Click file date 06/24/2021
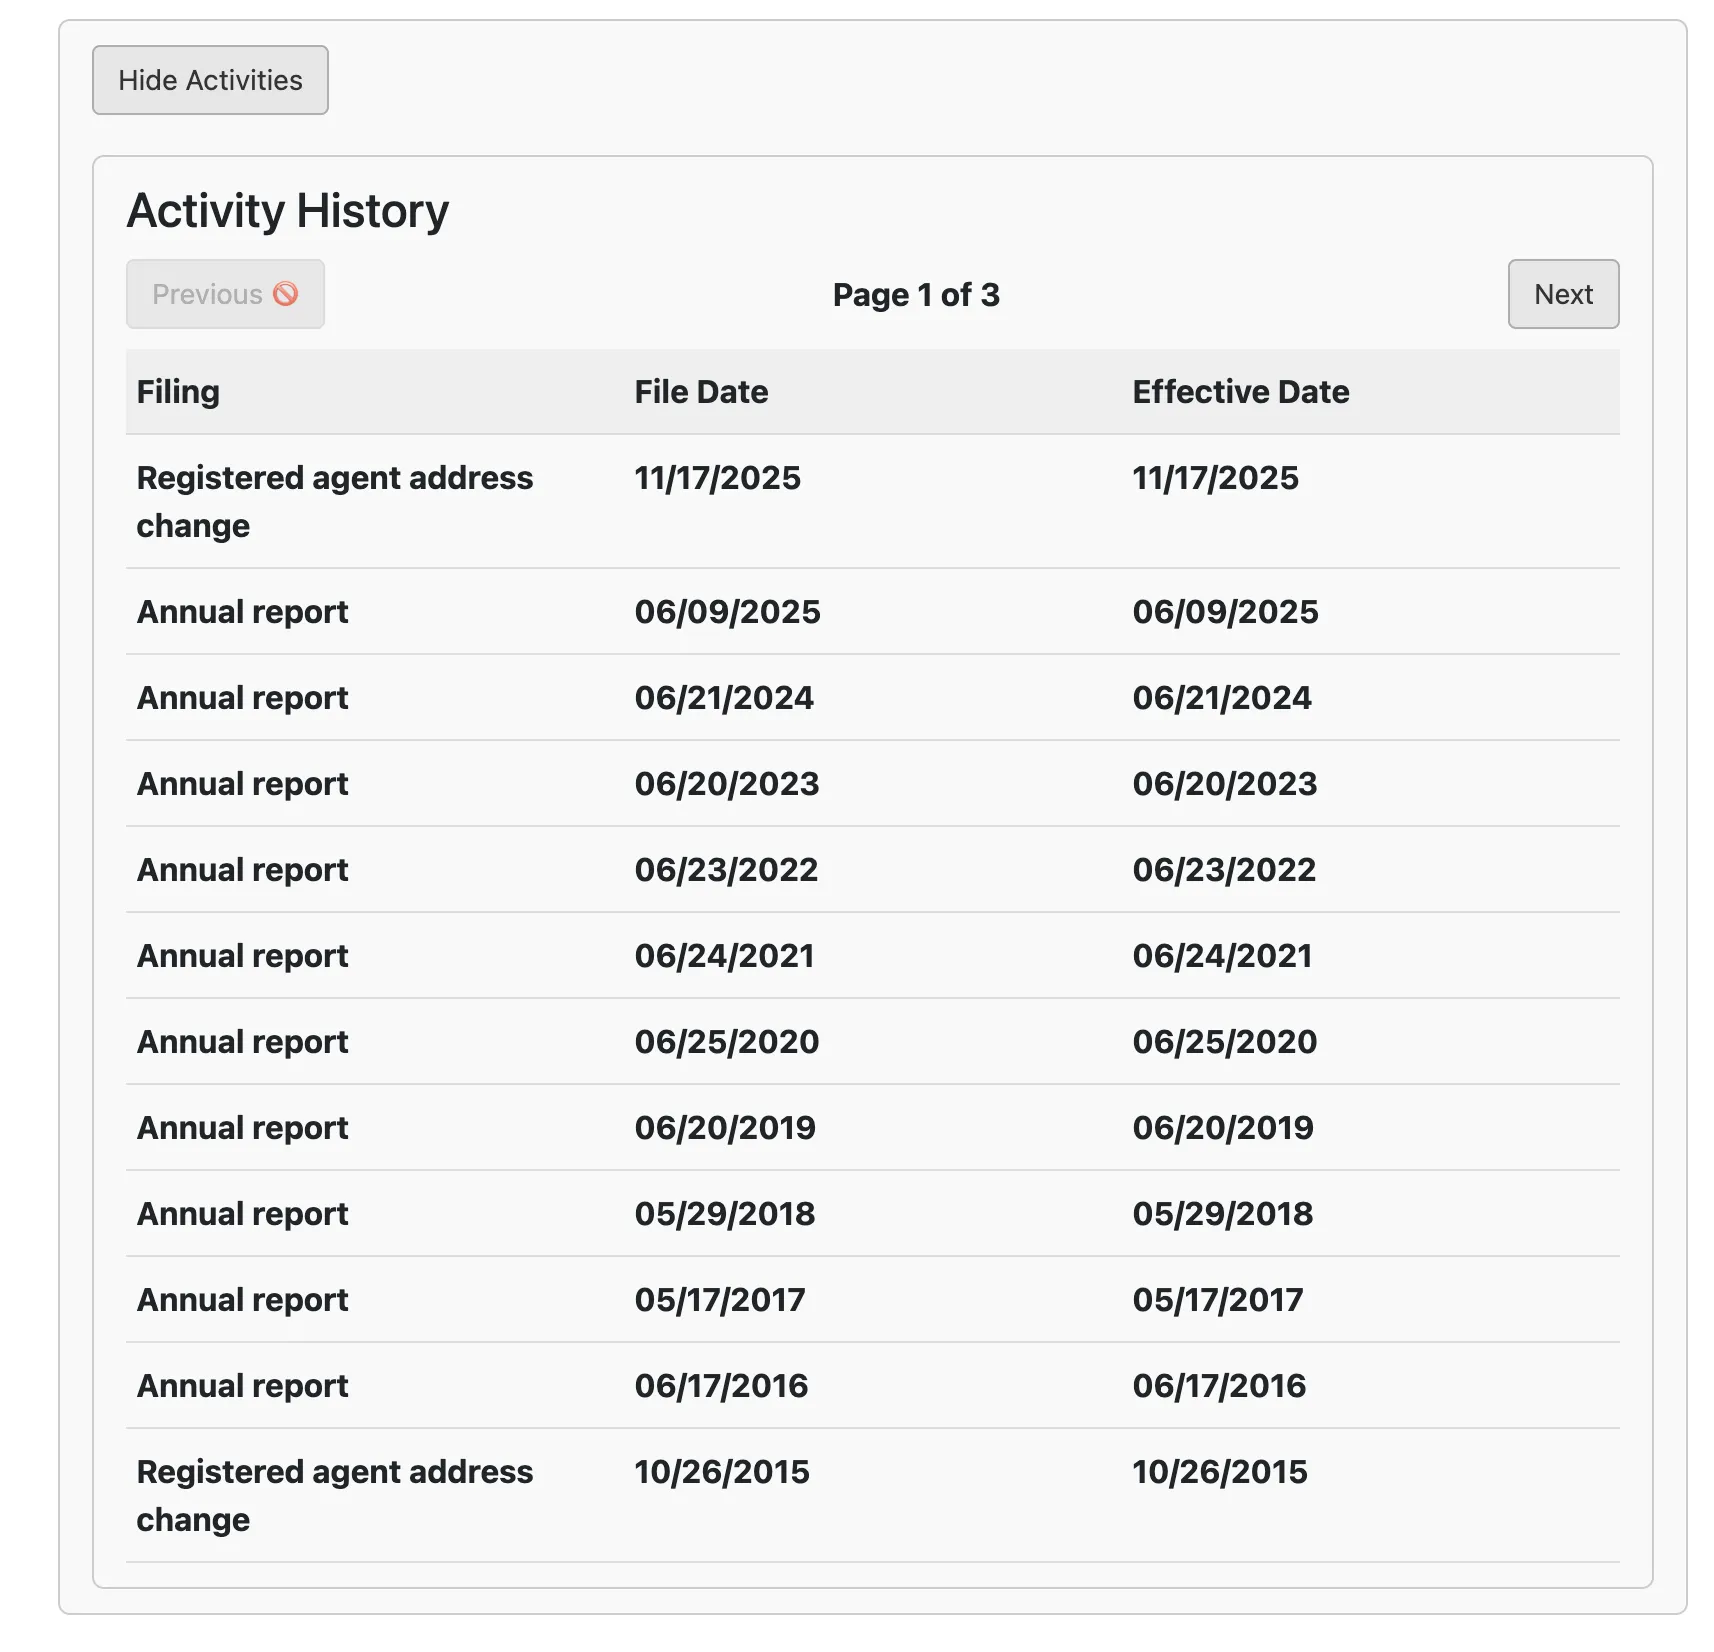 click(x=725, y=956)
